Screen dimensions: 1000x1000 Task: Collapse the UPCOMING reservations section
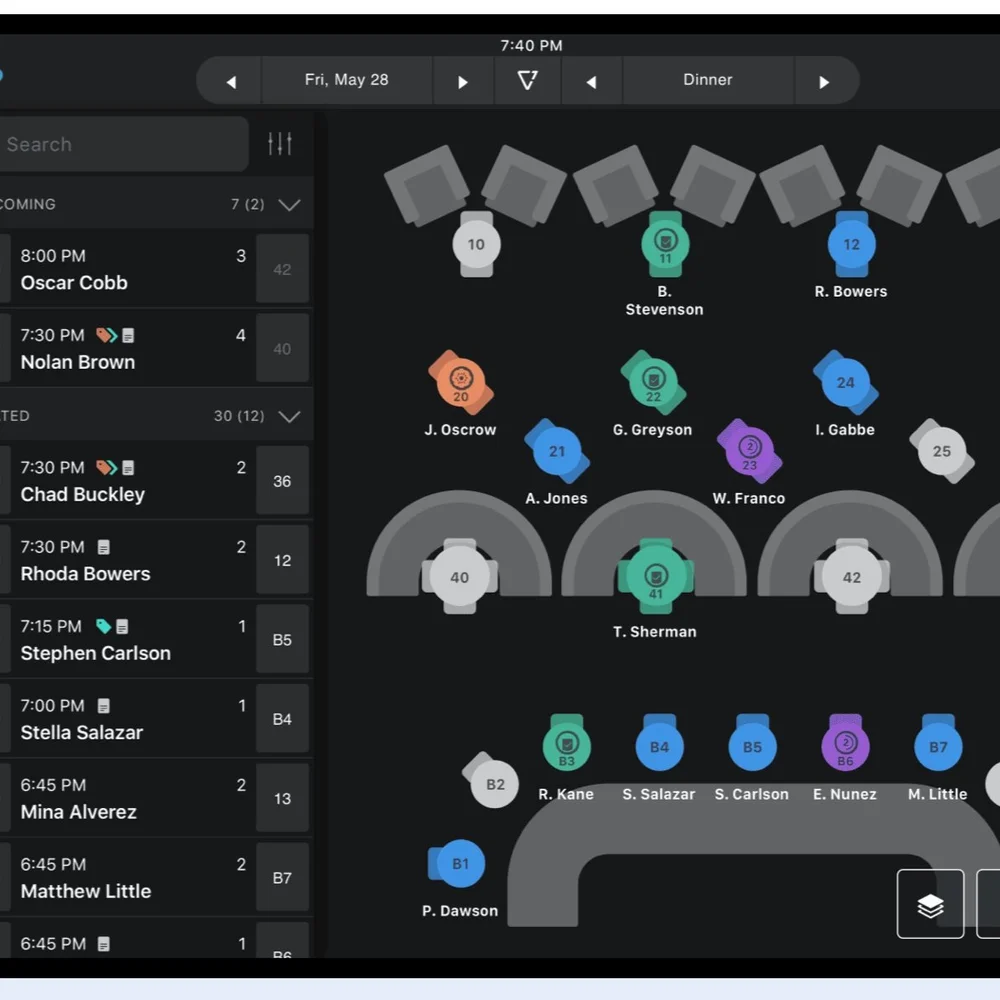(290, 204)
